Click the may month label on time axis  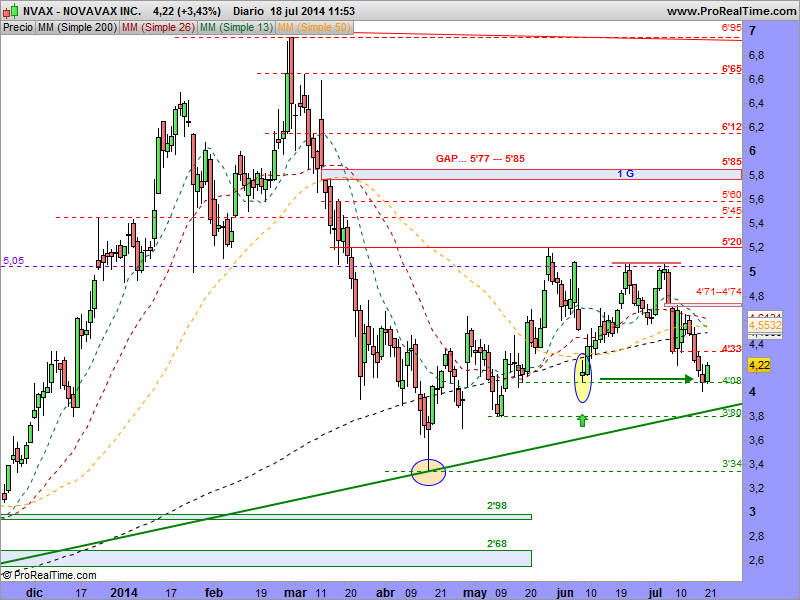click(x=475, y=593)
